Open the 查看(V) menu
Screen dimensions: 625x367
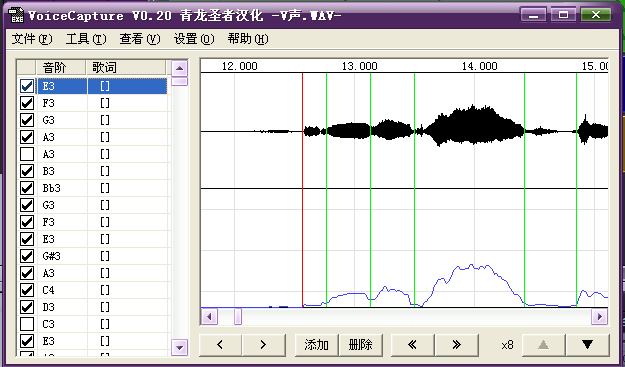[140, 39]
